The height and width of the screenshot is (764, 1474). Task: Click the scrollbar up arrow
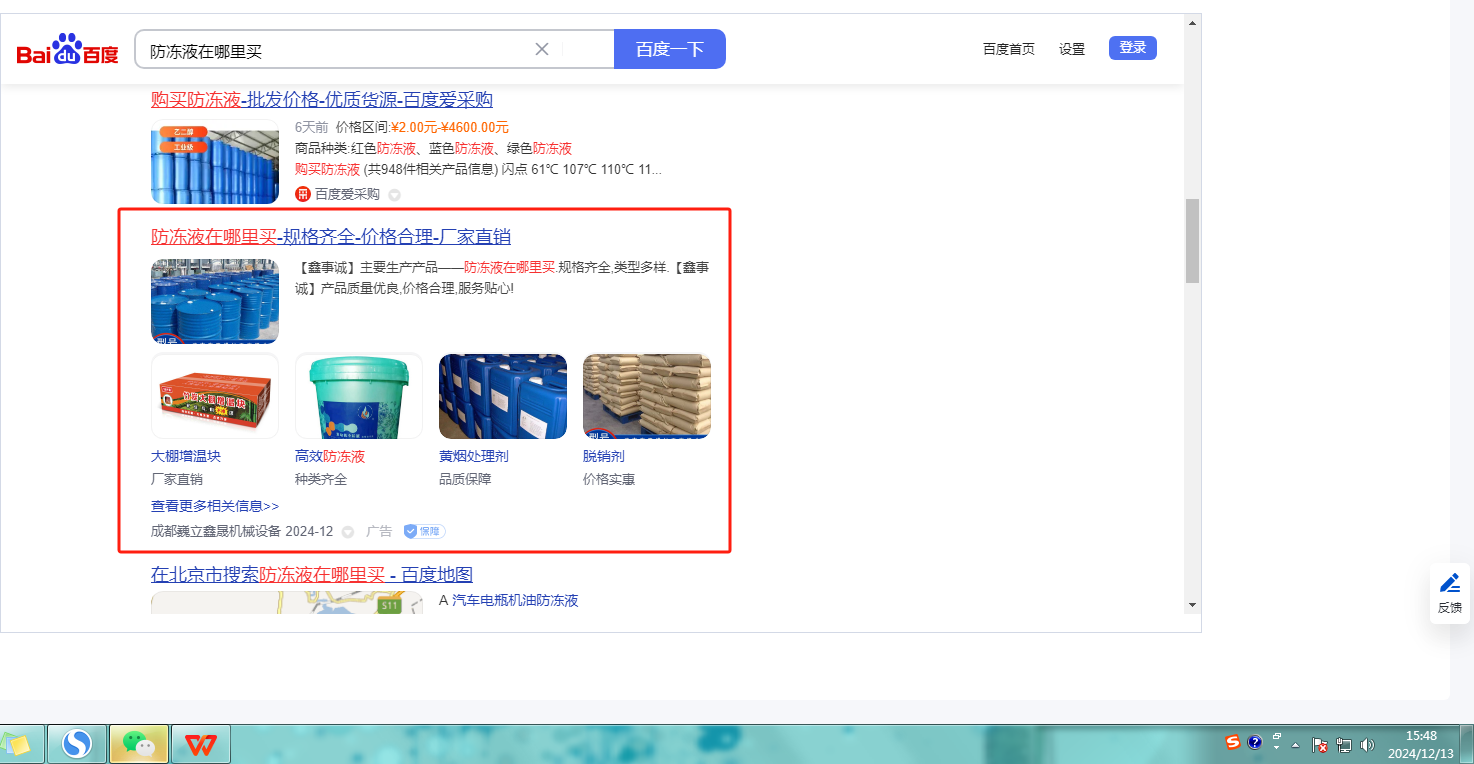pyautogui.click(x=1192, y=22)
